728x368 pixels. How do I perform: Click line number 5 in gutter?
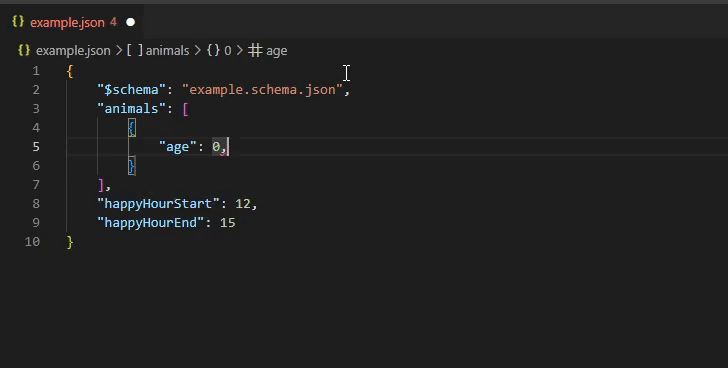pyautogui.click(x=36, y=147)
